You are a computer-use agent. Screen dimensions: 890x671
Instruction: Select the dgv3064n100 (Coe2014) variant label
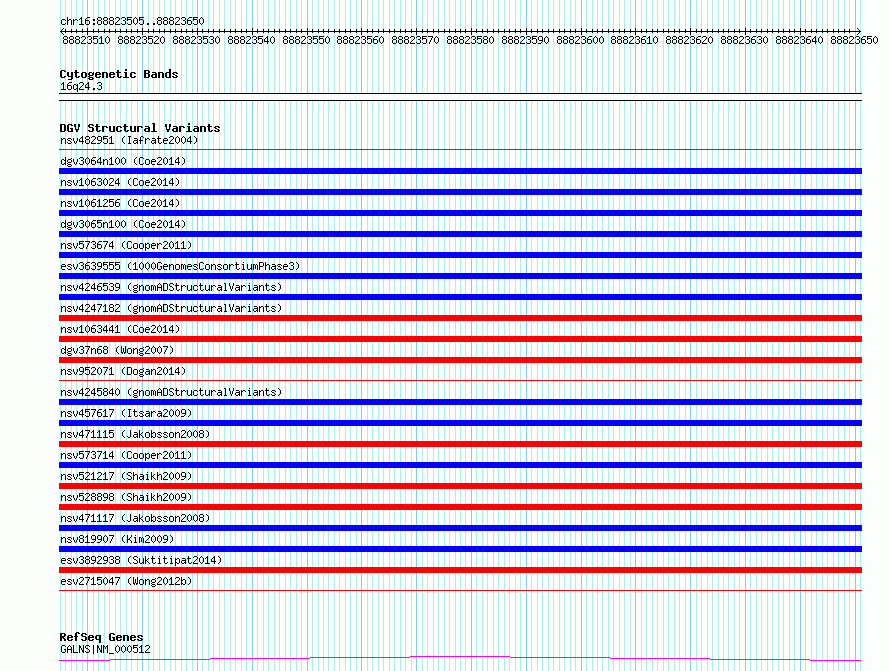[x=123, y=161]
